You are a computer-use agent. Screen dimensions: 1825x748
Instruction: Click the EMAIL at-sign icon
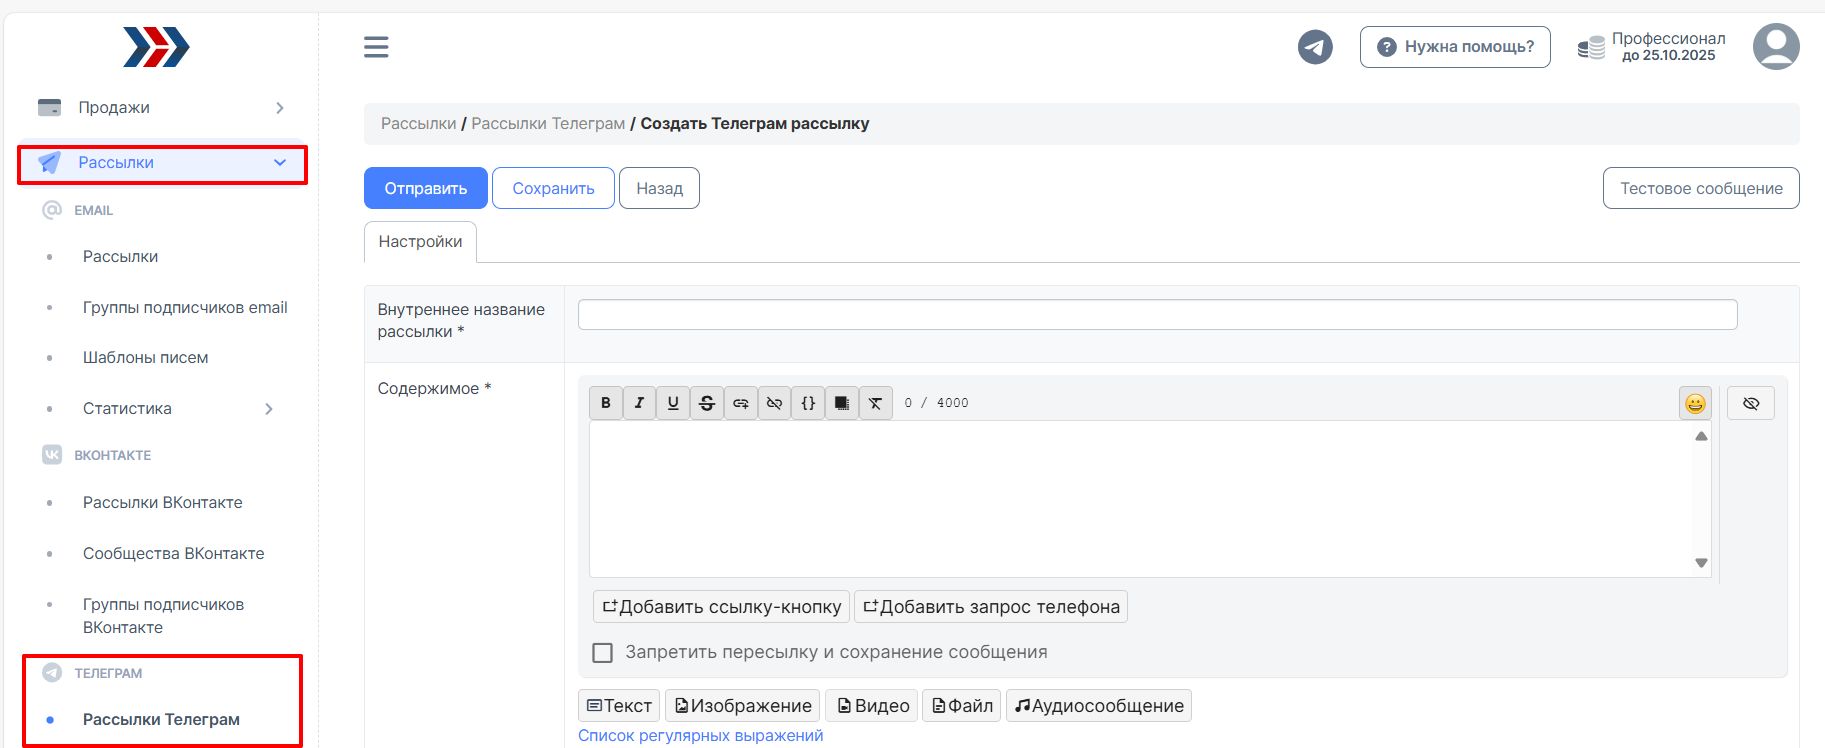(52, 210)
